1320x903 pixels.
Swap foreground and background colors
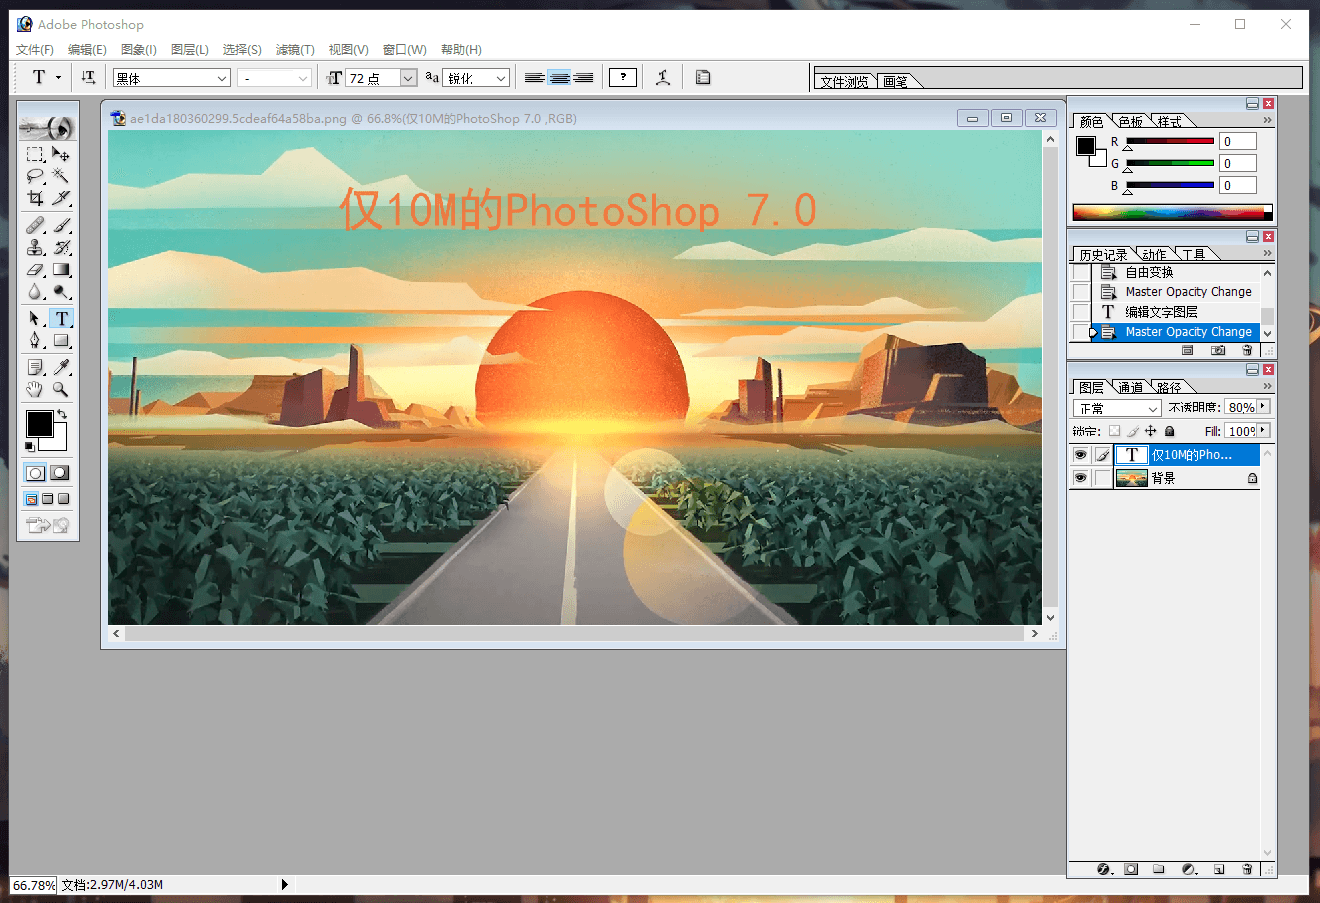tap(62, 414)
